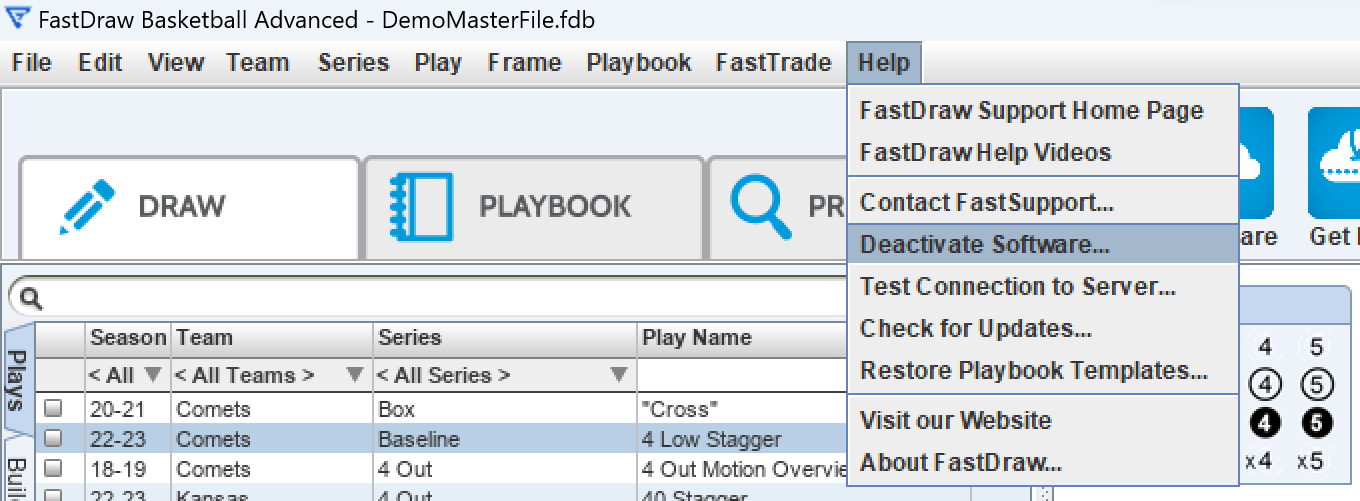
Task: Select the '4 Low Stagger' play name
Action: point(742,439)
